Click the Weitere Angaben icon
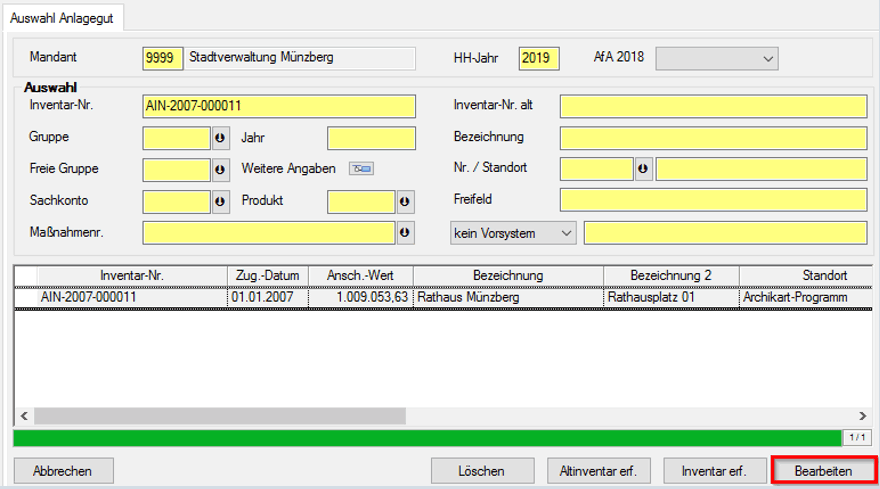Screen dimensions: 880x489 (x=360, y=169)
